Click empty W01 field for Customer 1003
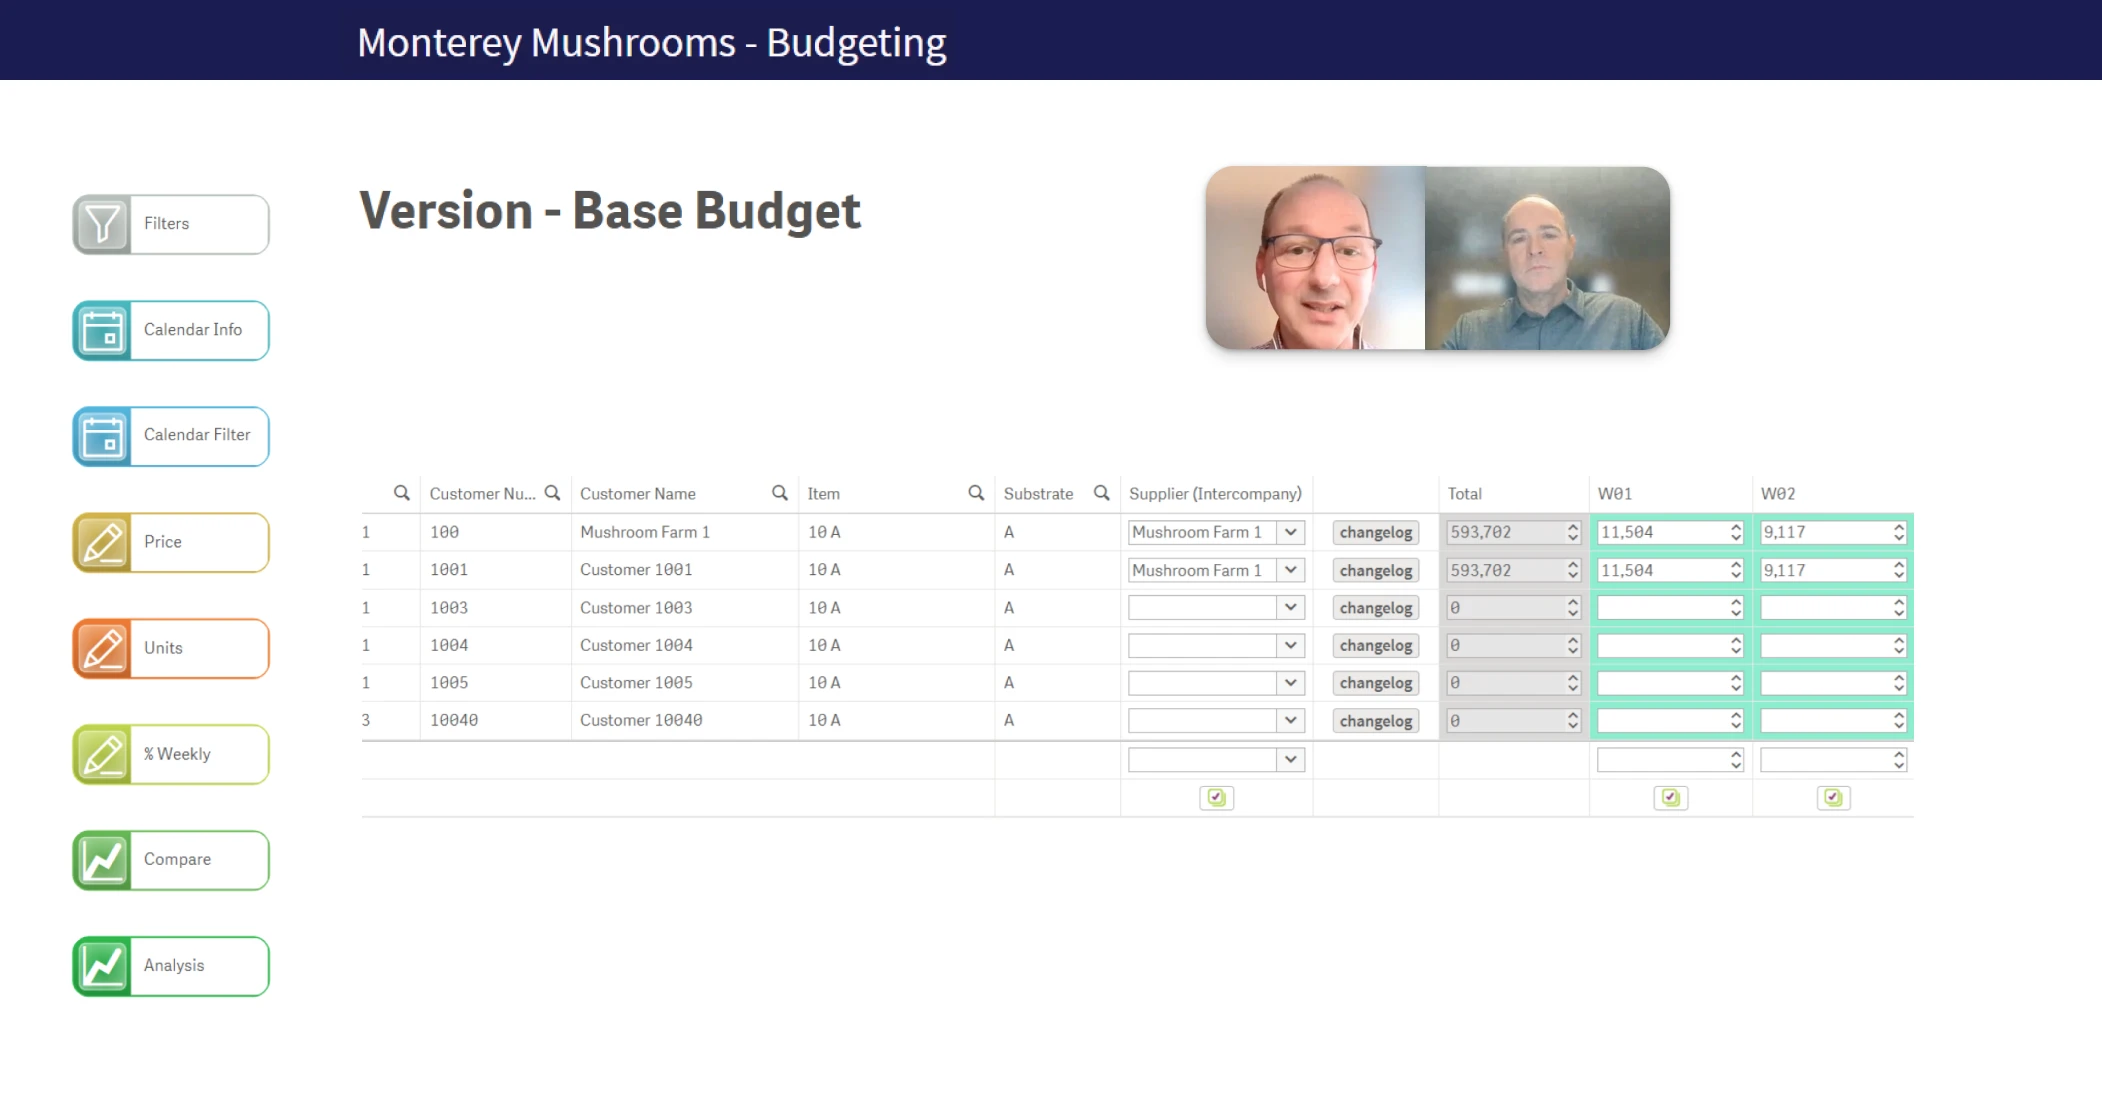The height and width of the screenshot is (1120, 2102). (x=1670, y=607)
